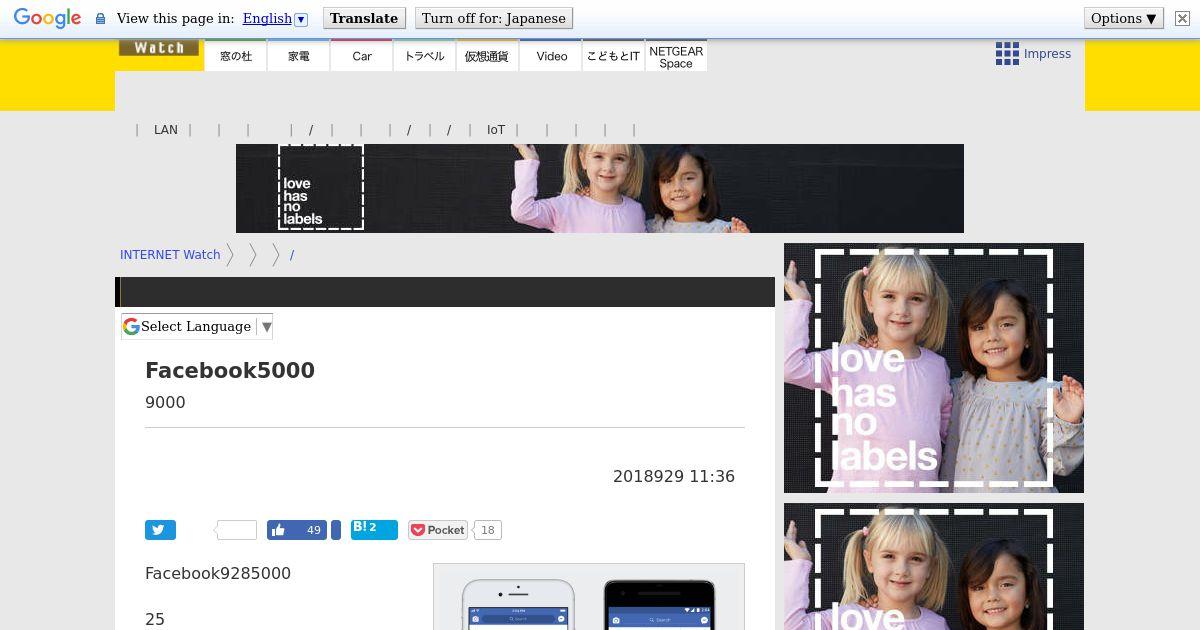The height and width of the screenshot is (630, 1200).
Task: Click the Impress grid icon
Action: (1007, 54)
